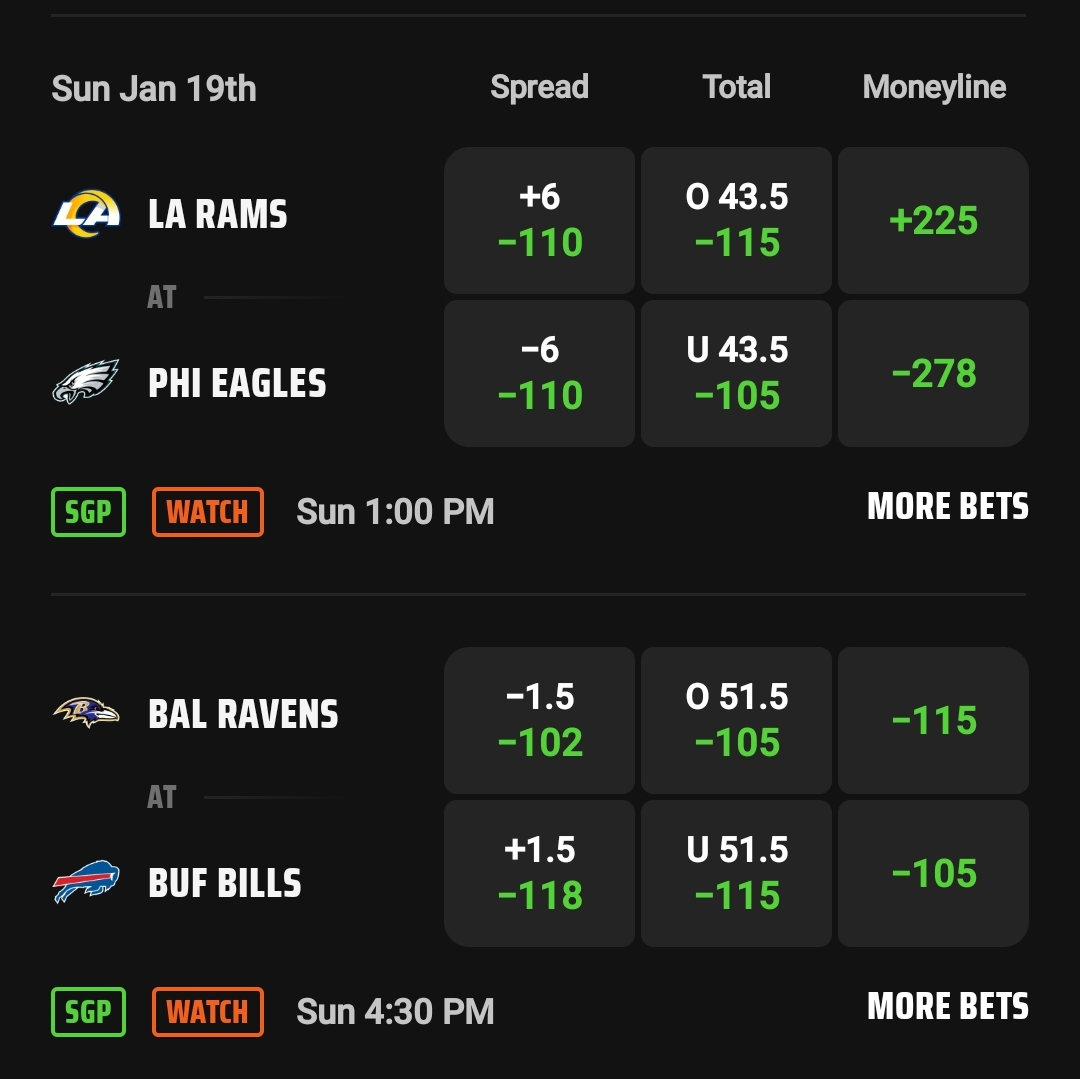
Task: Open the BUF BILLS team name
Action: click(x=225, y=883)
